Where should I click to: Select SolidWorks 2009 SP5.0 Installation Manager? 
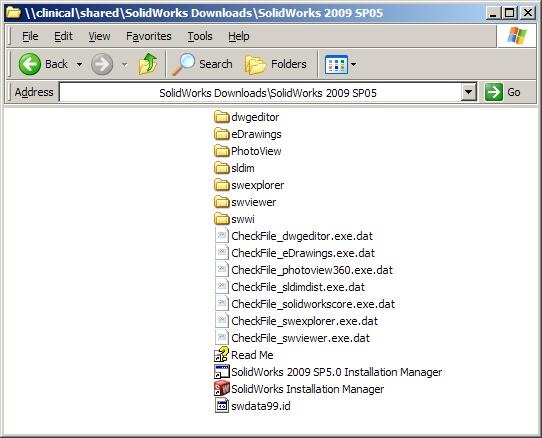click(328, 372)
